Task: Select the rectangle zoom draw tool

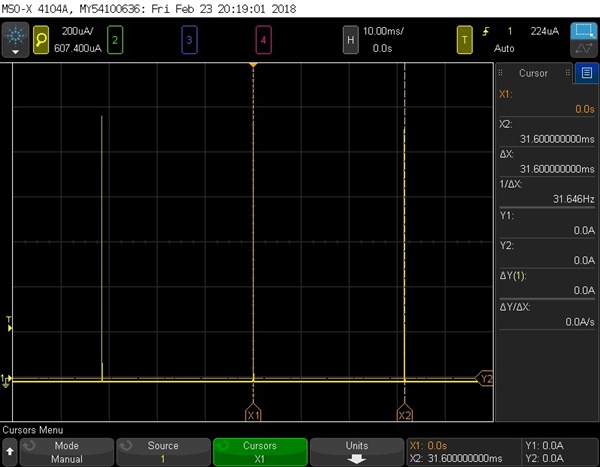Action: click(x=584, y=31)
